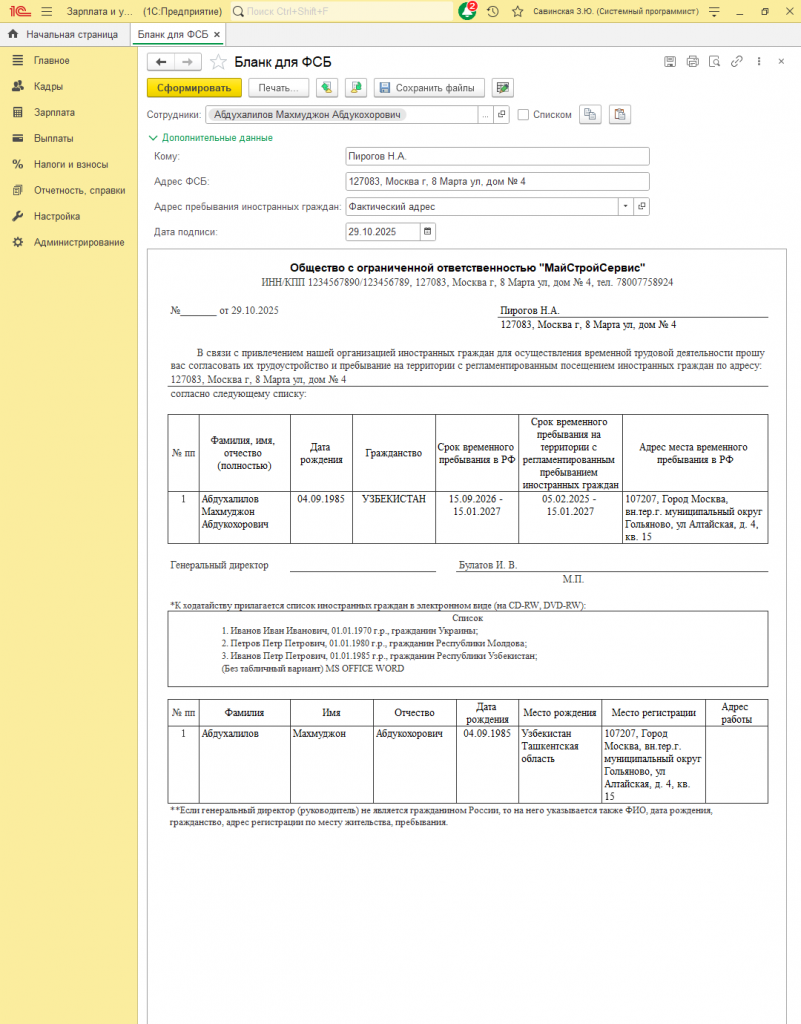
Task: Click the printer icon in header
Action: coord(693,61)
